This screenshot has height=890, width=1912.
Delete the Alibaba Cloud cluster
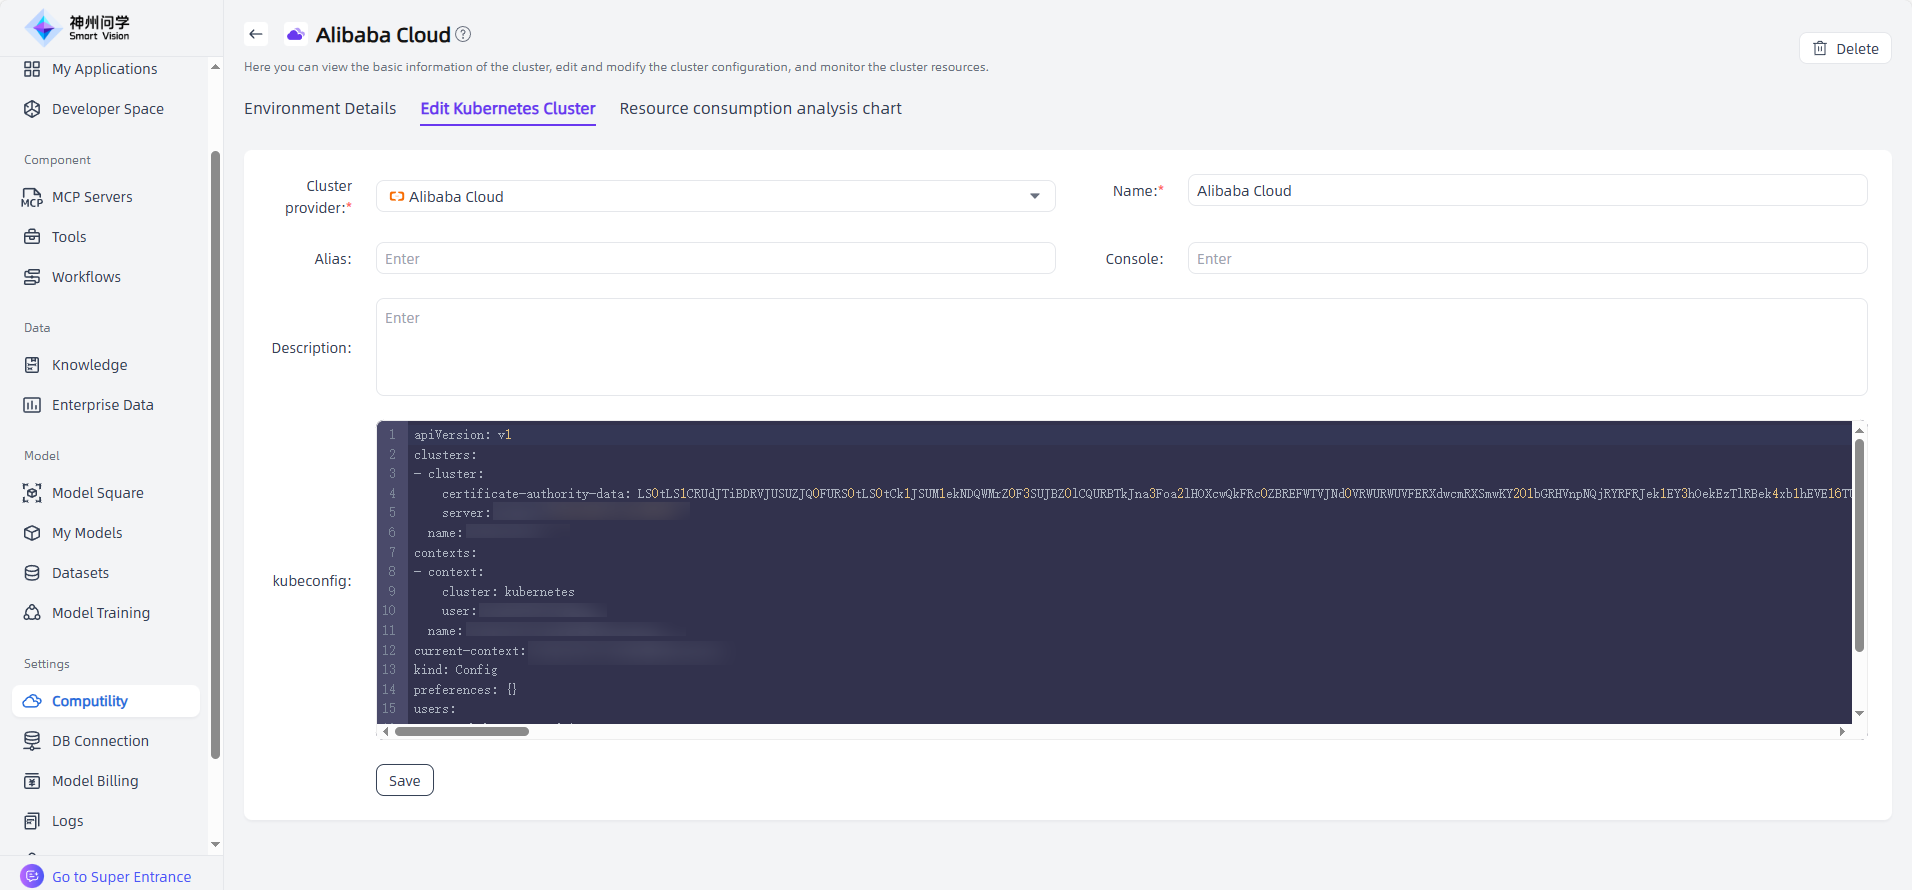[x=1845, y=48]
